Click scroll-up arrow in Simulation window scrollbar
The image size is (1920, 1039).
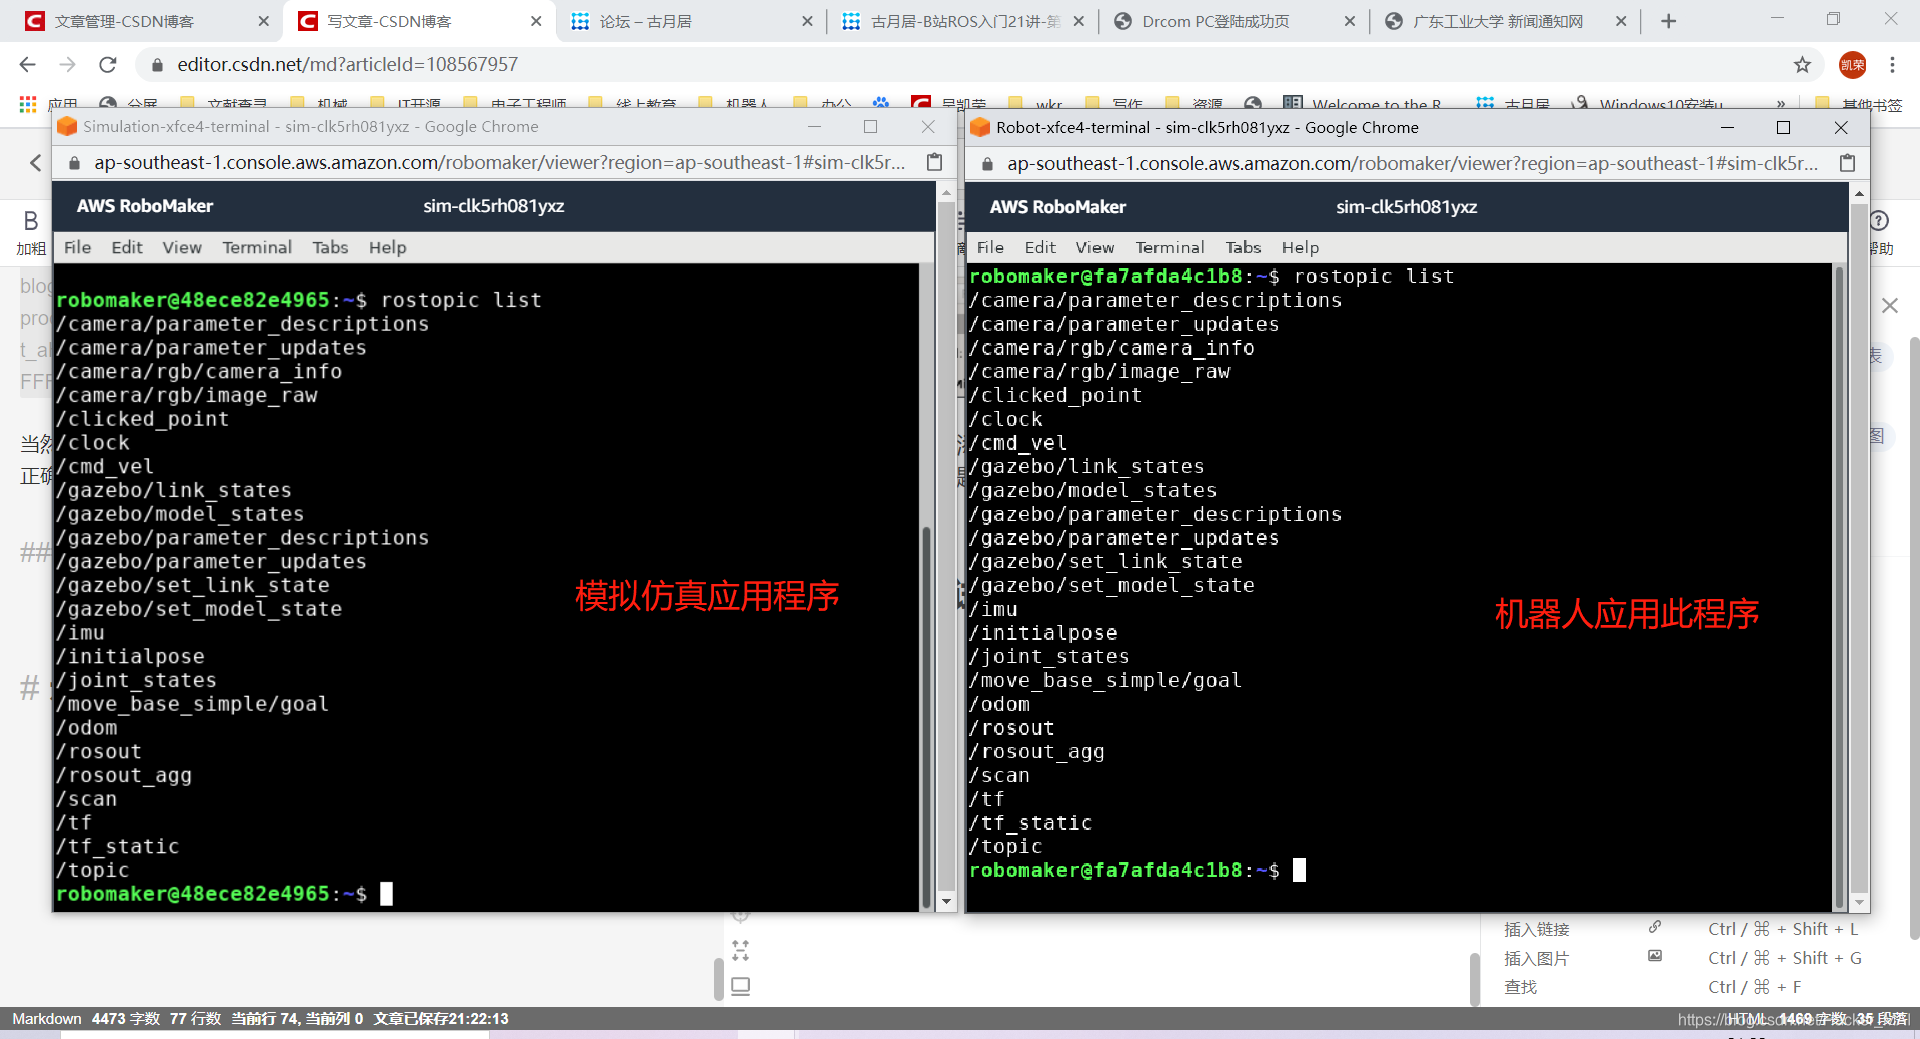point(947,192)
